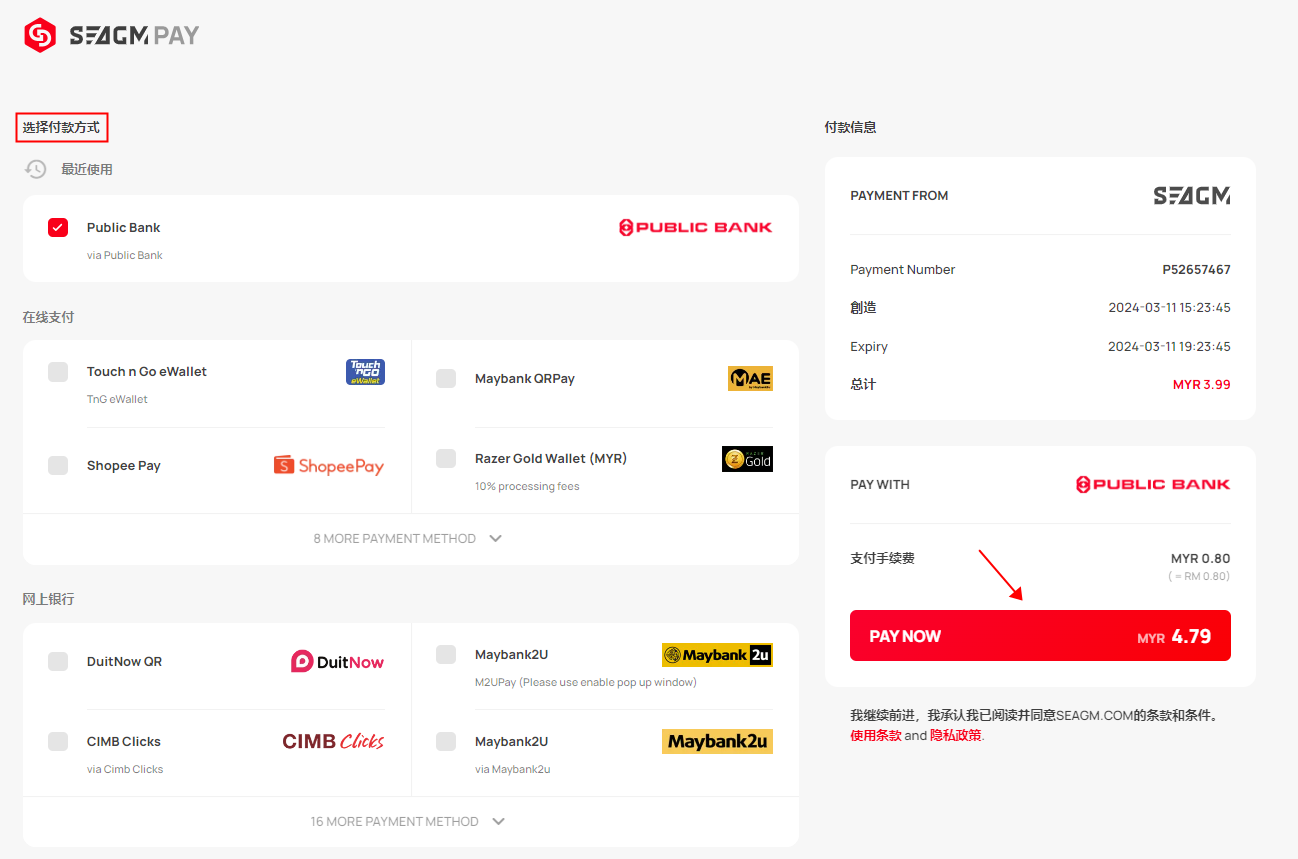Click the expiry time 2024-03-11 19:23:45
Screen dimensions: 1298x859
(x=1169, y=347)
